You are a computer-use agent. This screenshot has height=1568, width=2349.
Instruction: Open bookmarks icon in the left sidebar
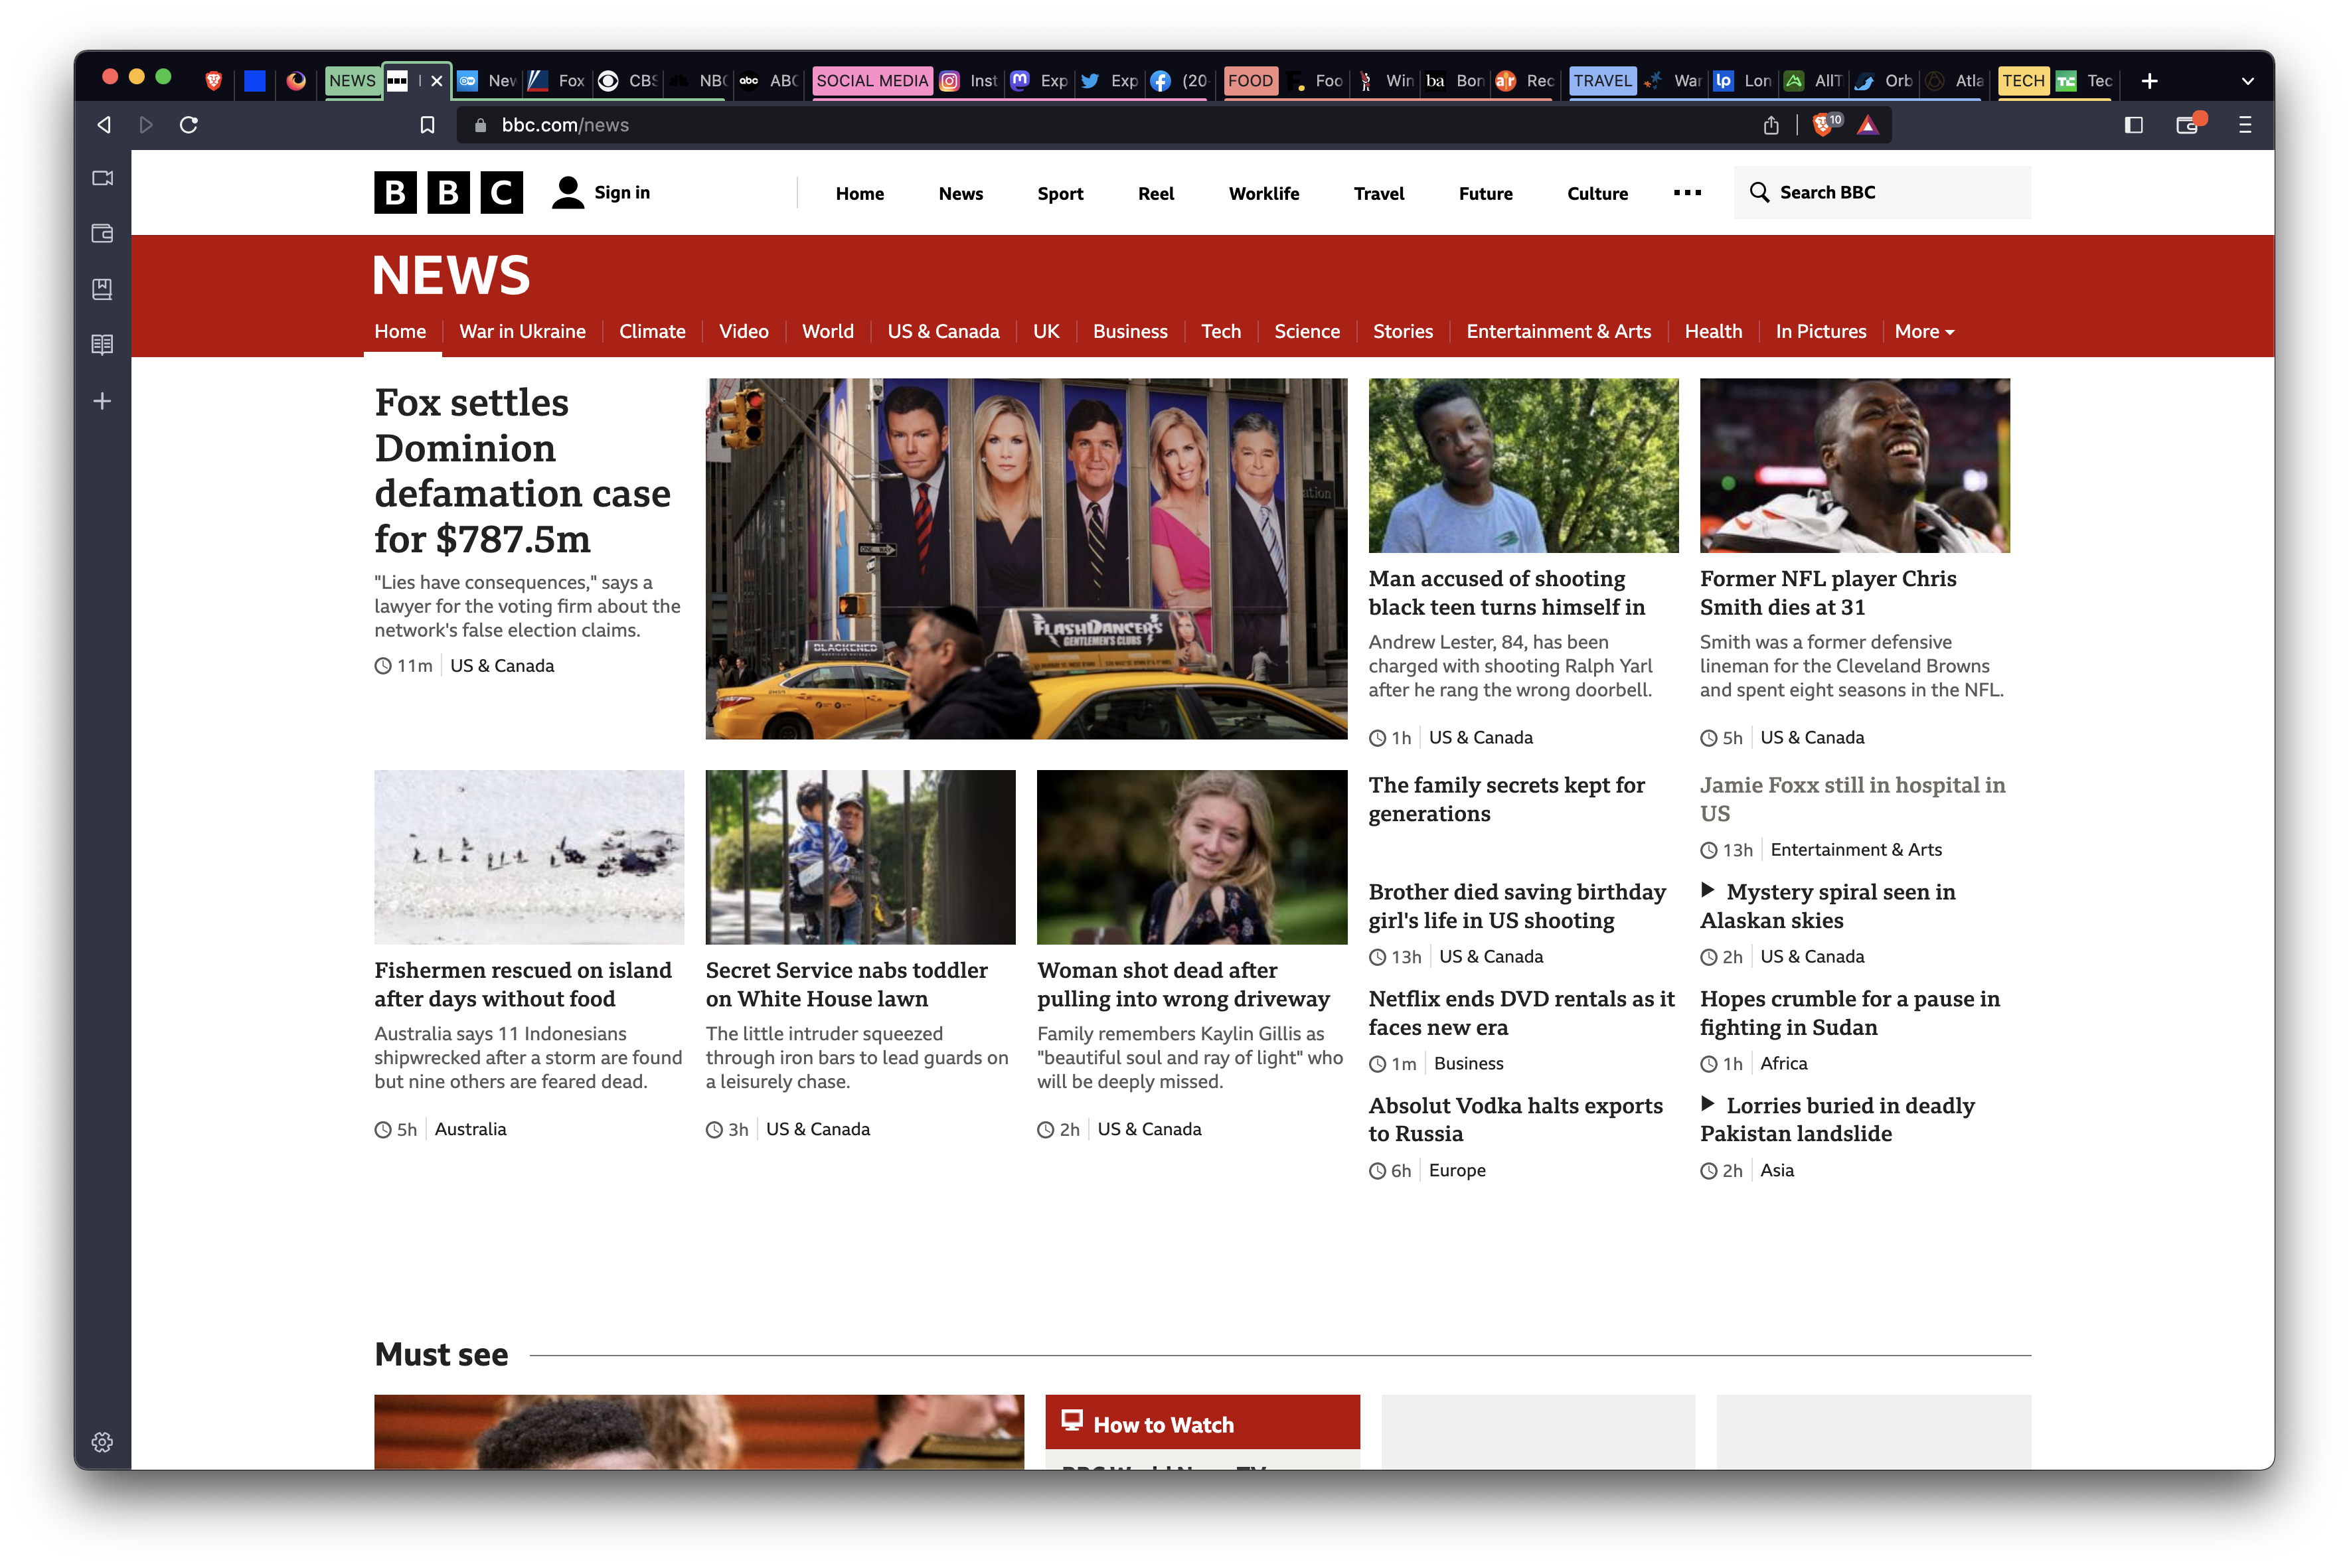tap(102, 289)
